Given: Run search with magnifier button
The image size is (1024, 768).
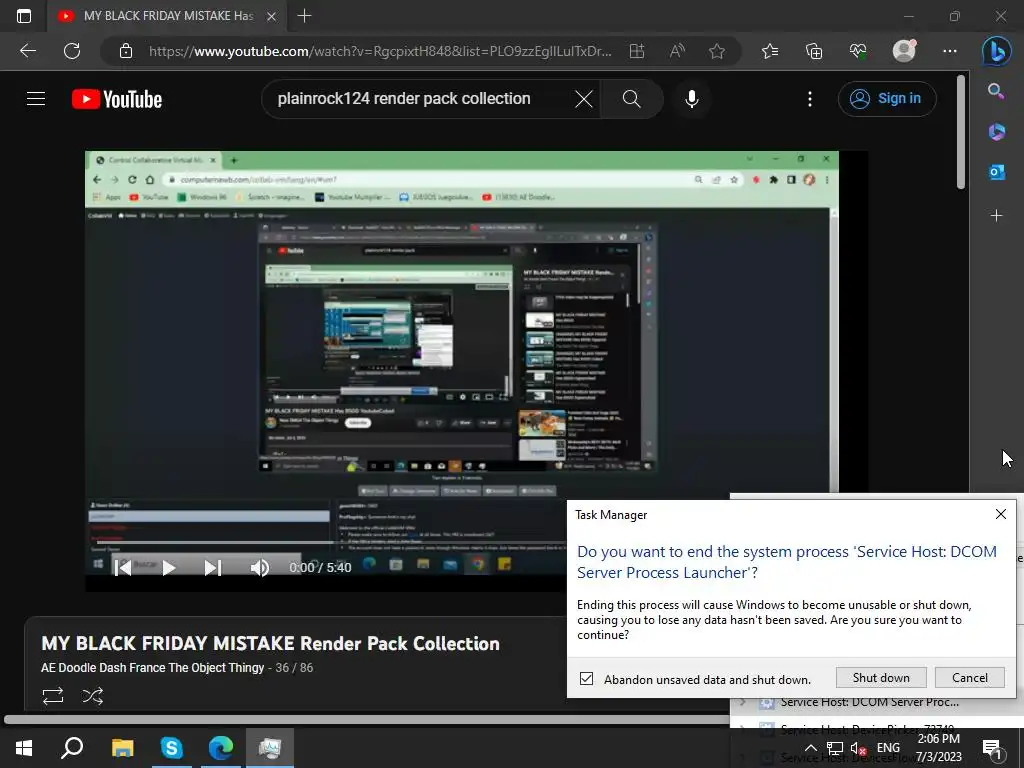Looking at the screenshot, I should tap(632, 99).
